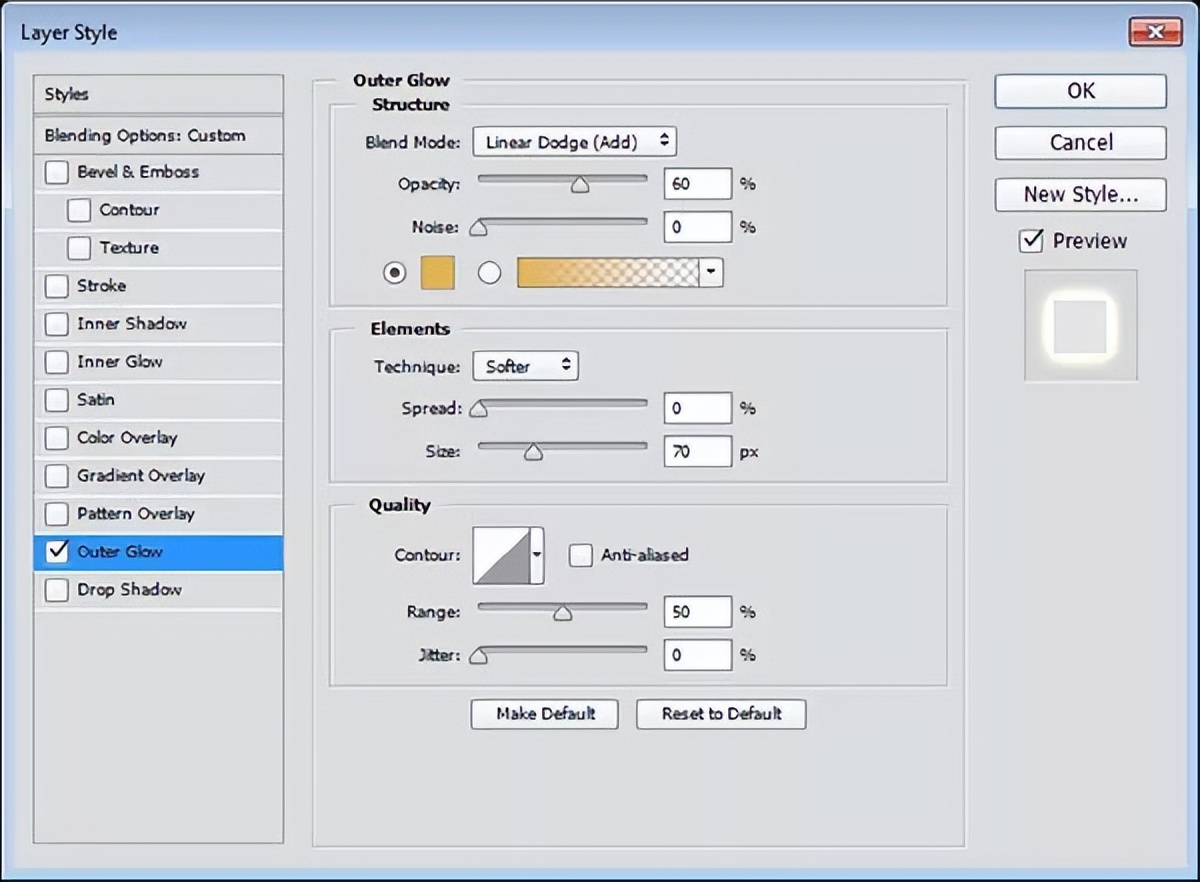Click the orange solid color swatch

[x=437, y=272]
